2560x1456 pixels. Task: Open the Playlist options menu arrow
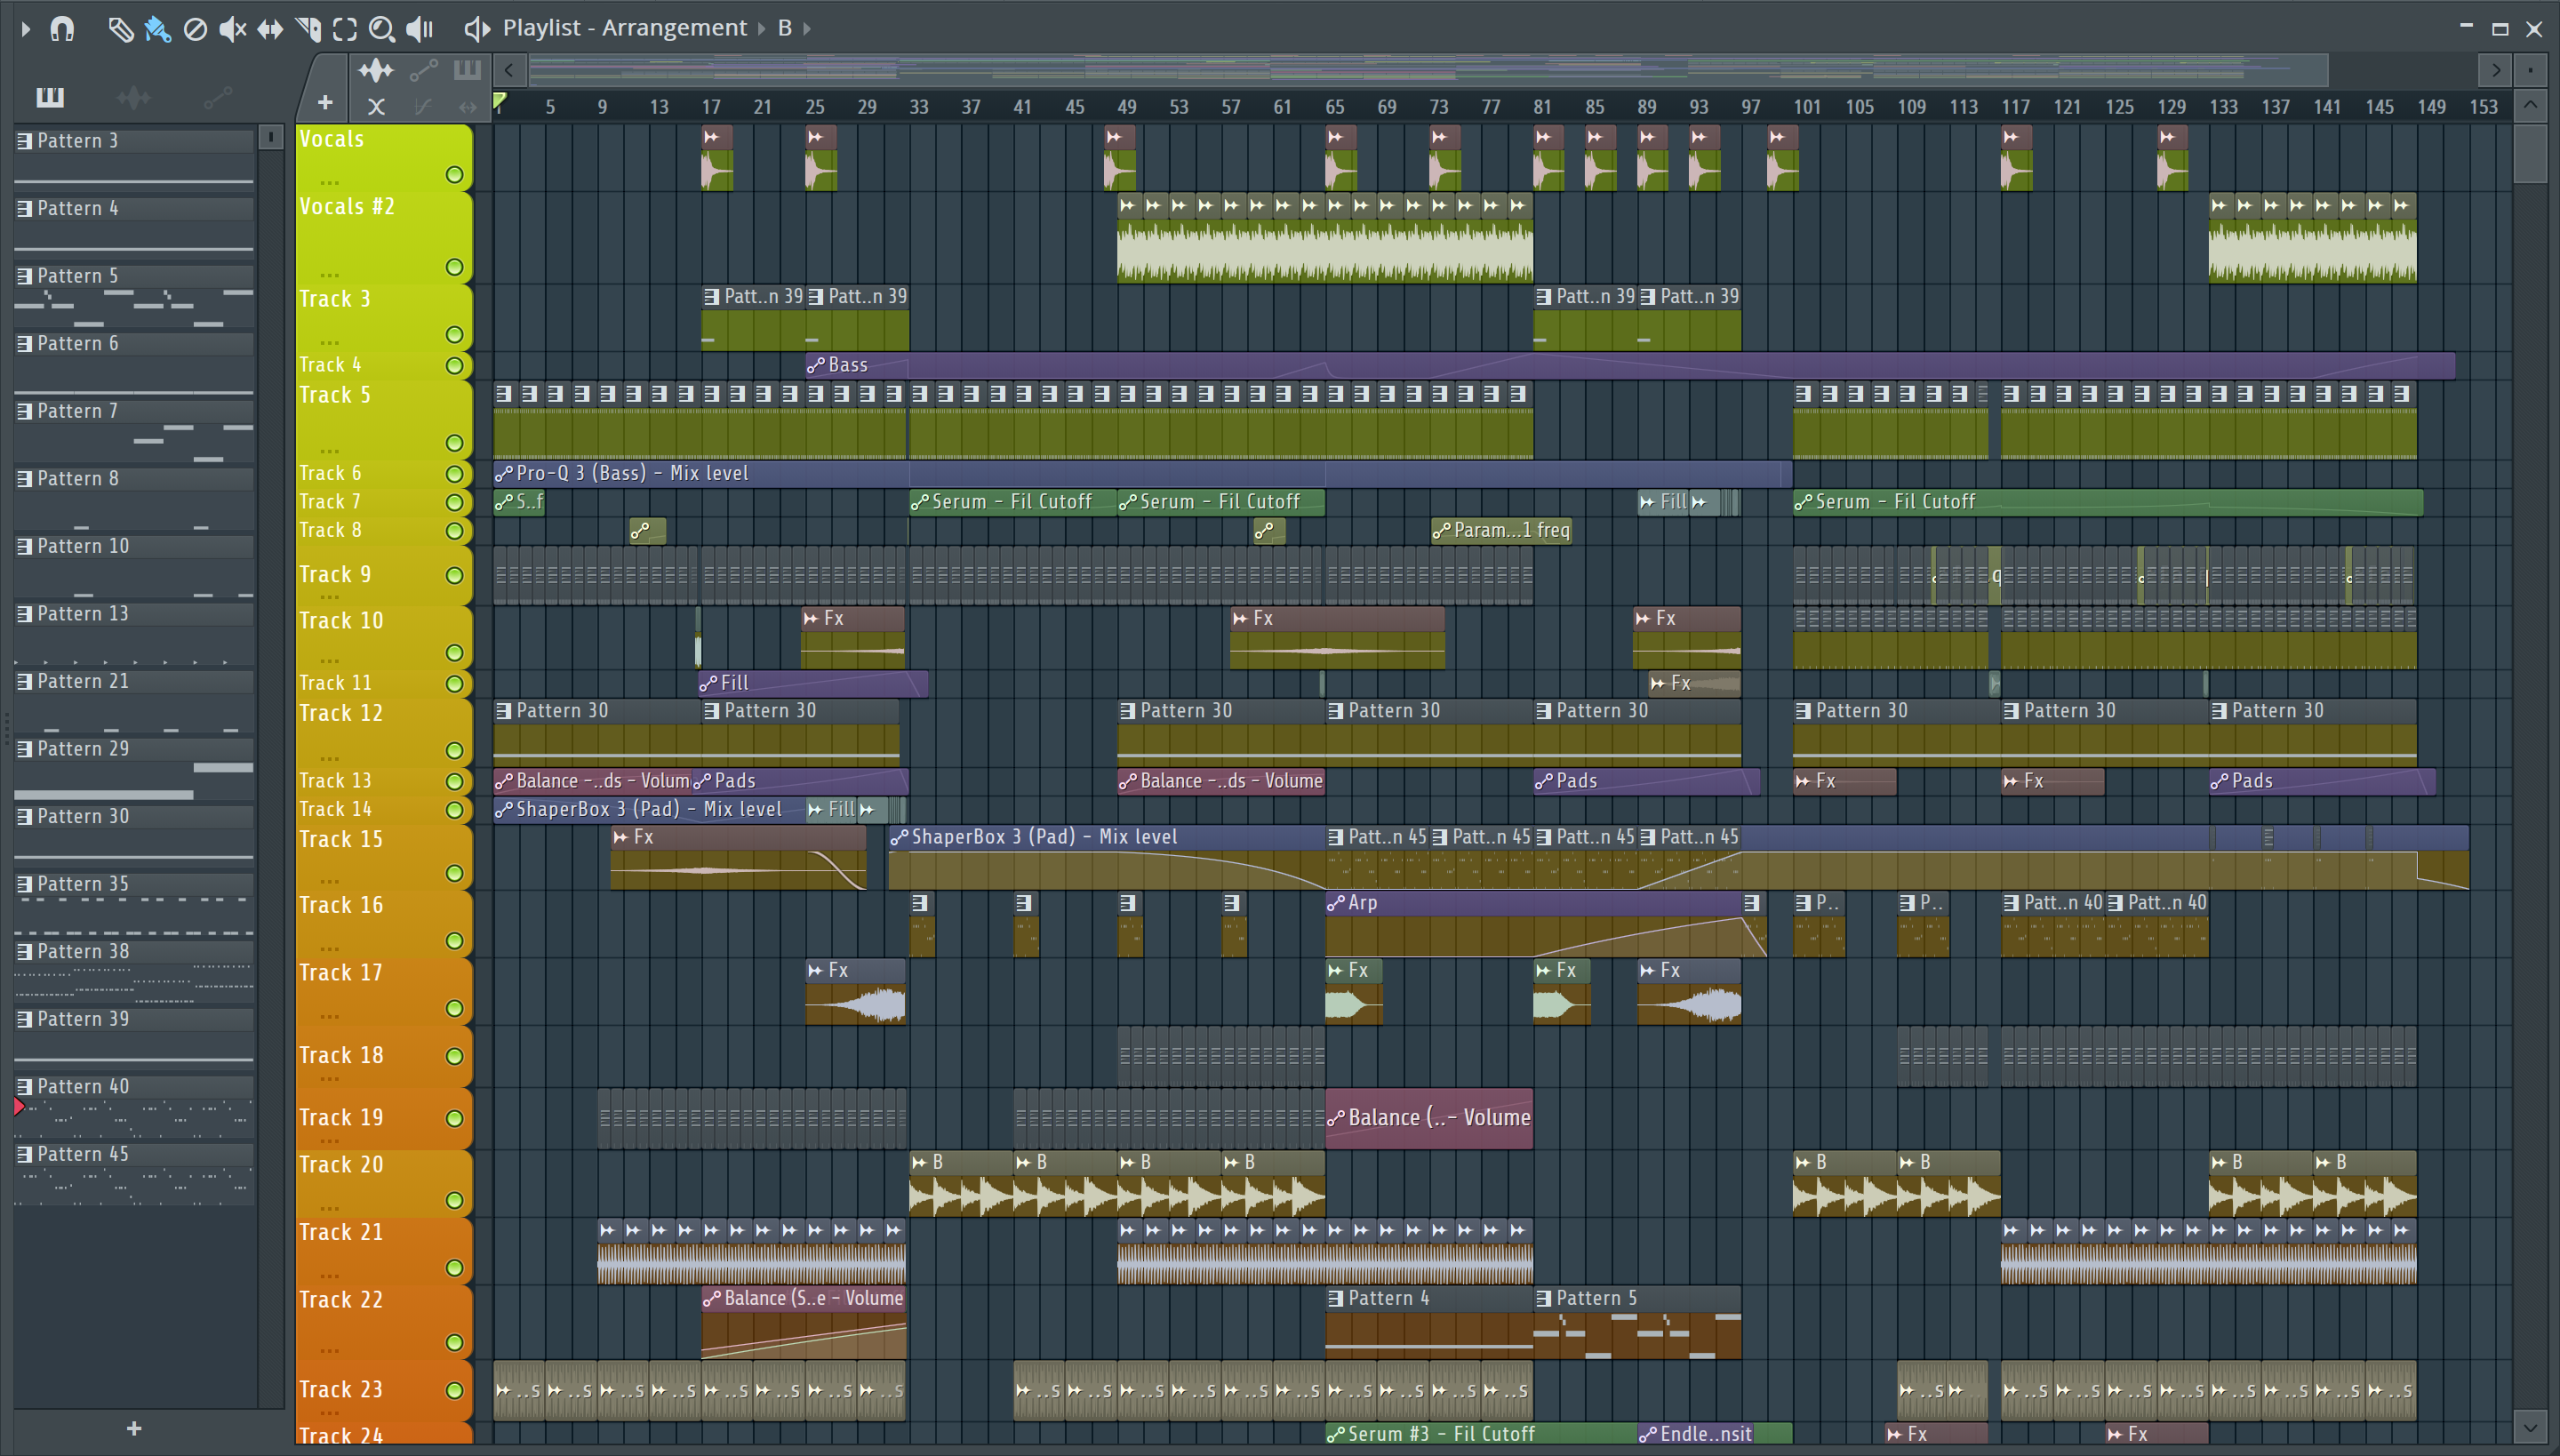click(26, 29)
